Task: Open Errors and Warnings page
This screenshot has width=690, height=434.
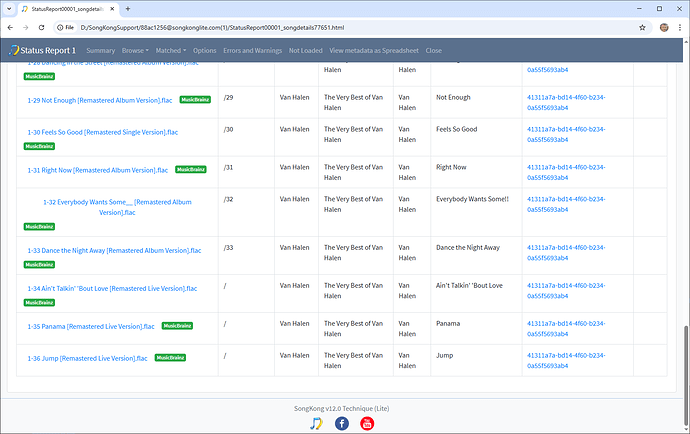Action: (x=252, y=50)
